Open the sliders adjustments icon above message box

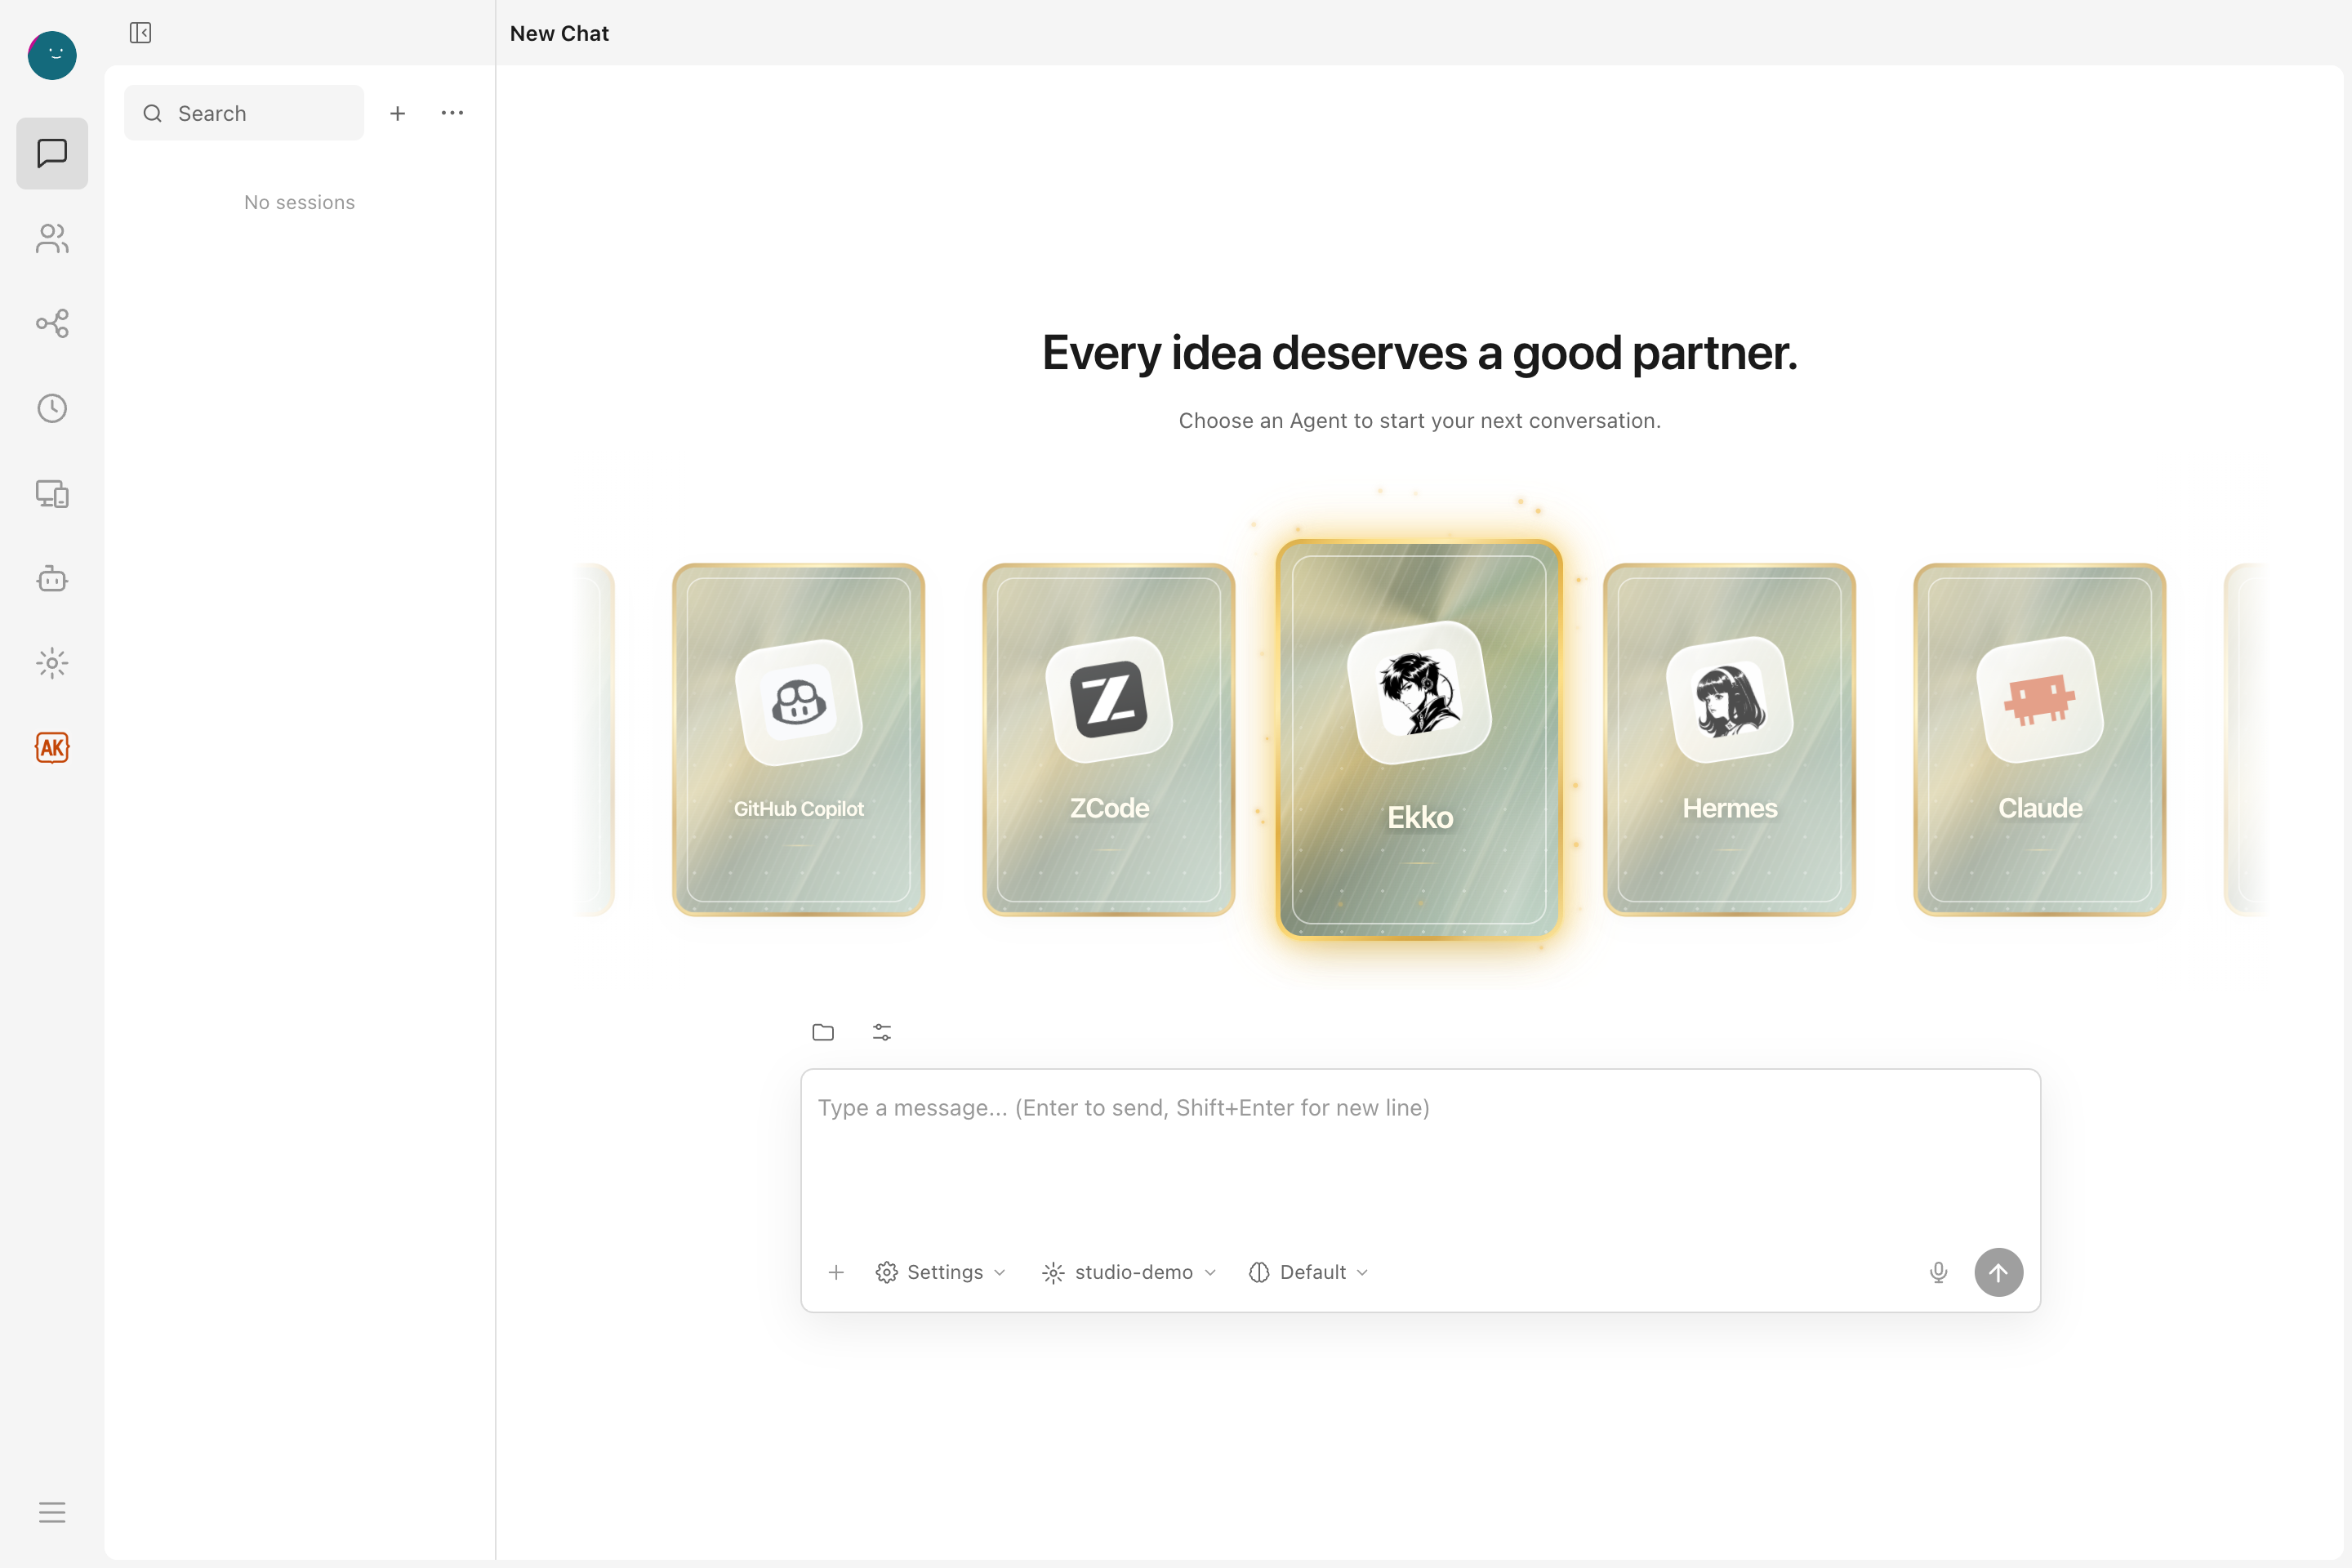[882, 1032]
